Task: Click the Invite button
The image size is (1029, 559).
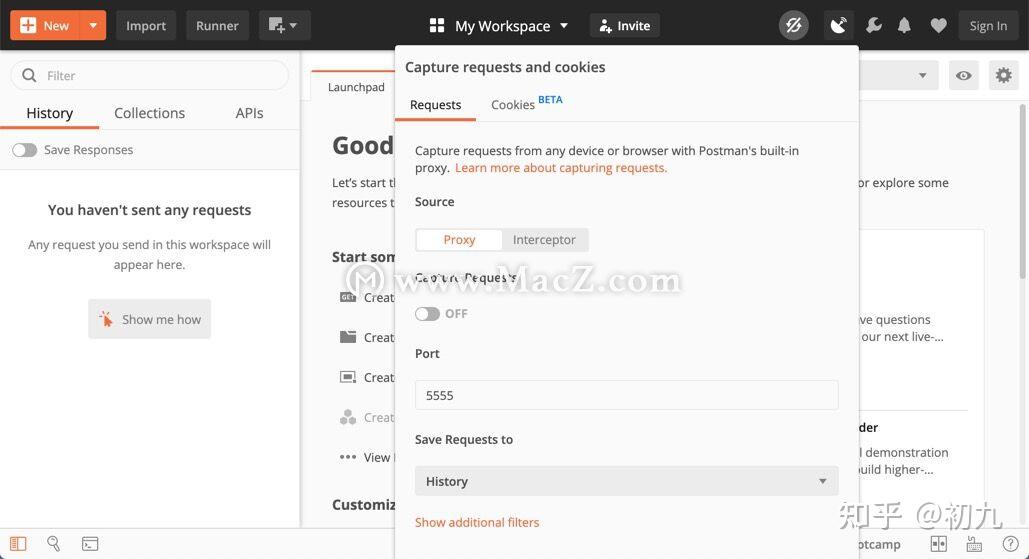Action: coord(624,26)
